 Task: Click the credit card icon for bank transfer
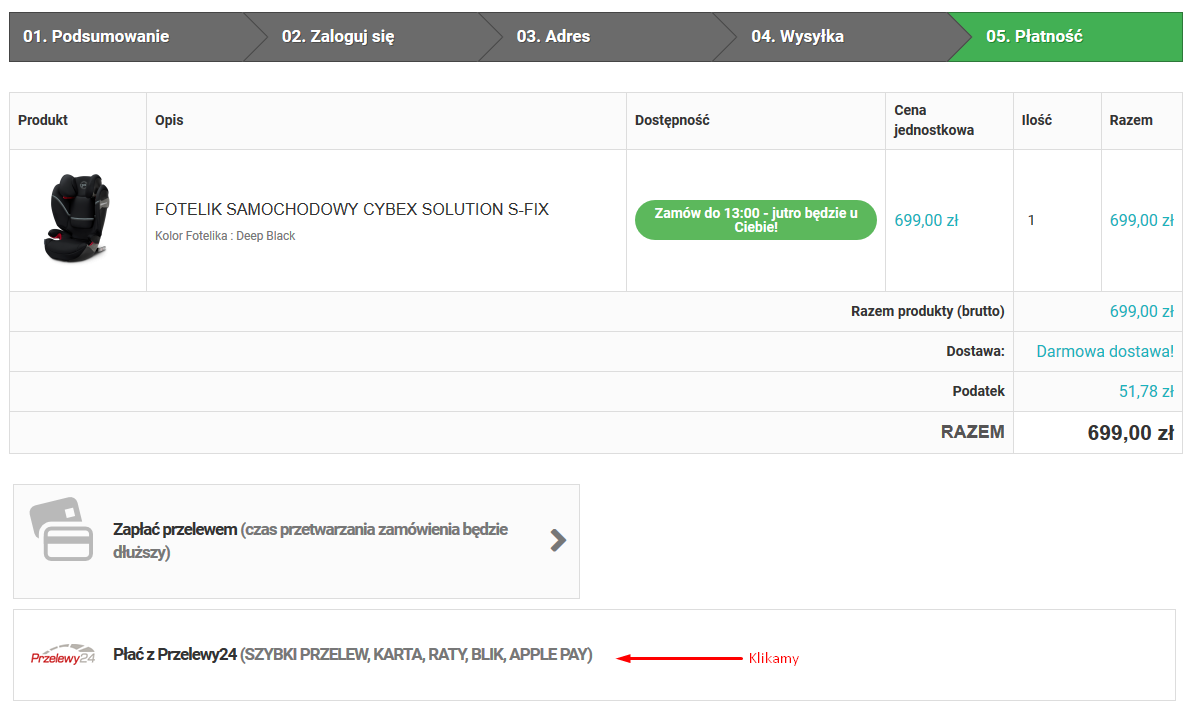[62, 530]
